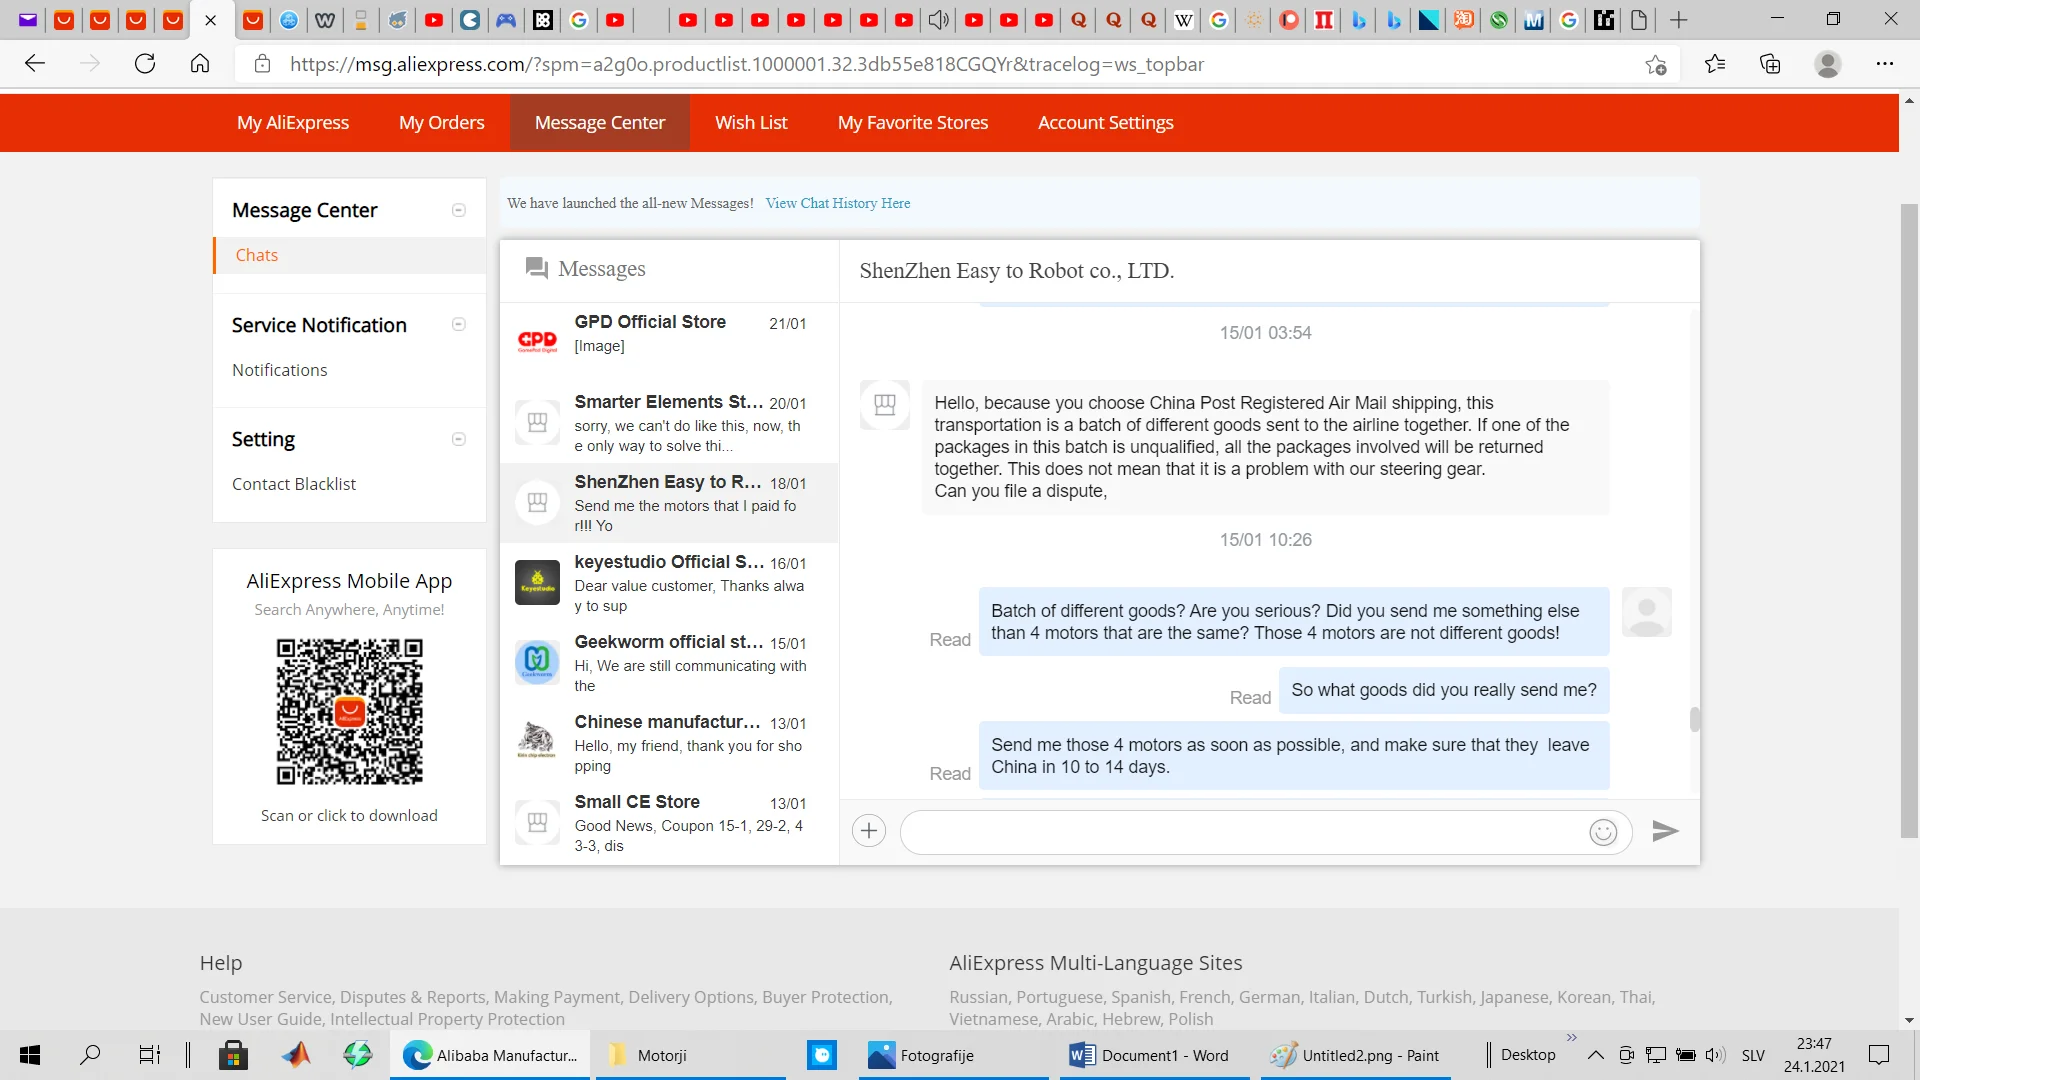Add page to favorites star icon
Screen dimensions: 2048x1080
click(x=1655, y=65)
